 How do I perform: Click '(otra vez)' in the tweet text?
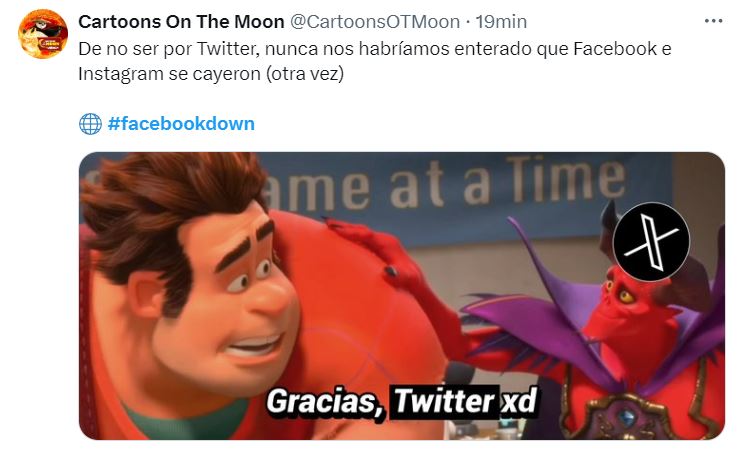click(x=305, y=74)
